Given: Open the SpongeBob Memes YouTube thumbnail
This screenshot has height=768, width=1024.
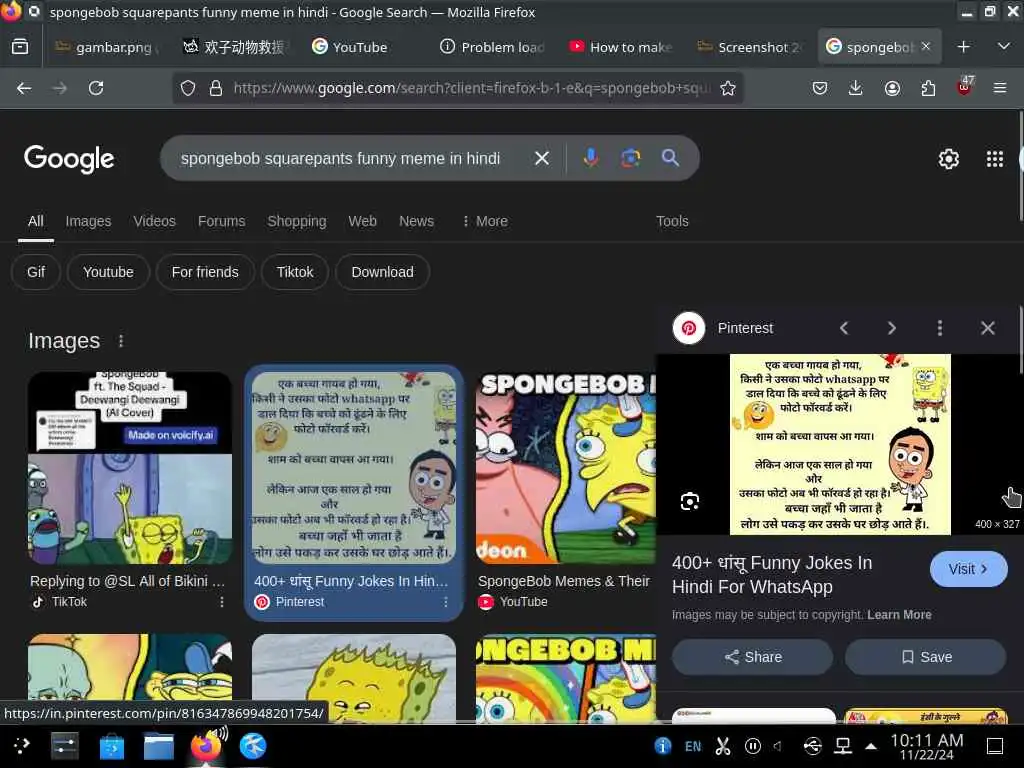Looking at the screenshot, I should click(x=566, y=468).
